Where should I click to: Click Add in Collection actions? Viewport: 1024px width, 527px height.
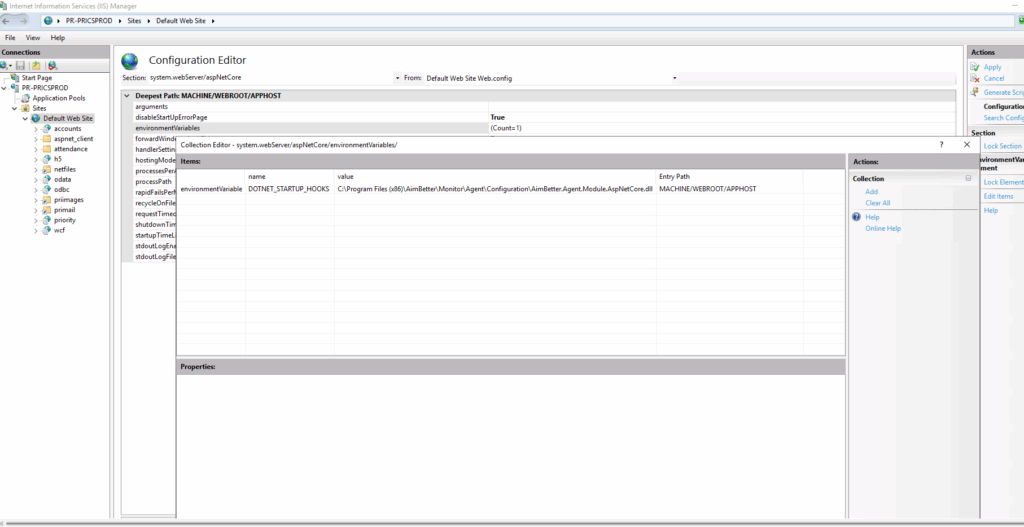coord(871,192)
